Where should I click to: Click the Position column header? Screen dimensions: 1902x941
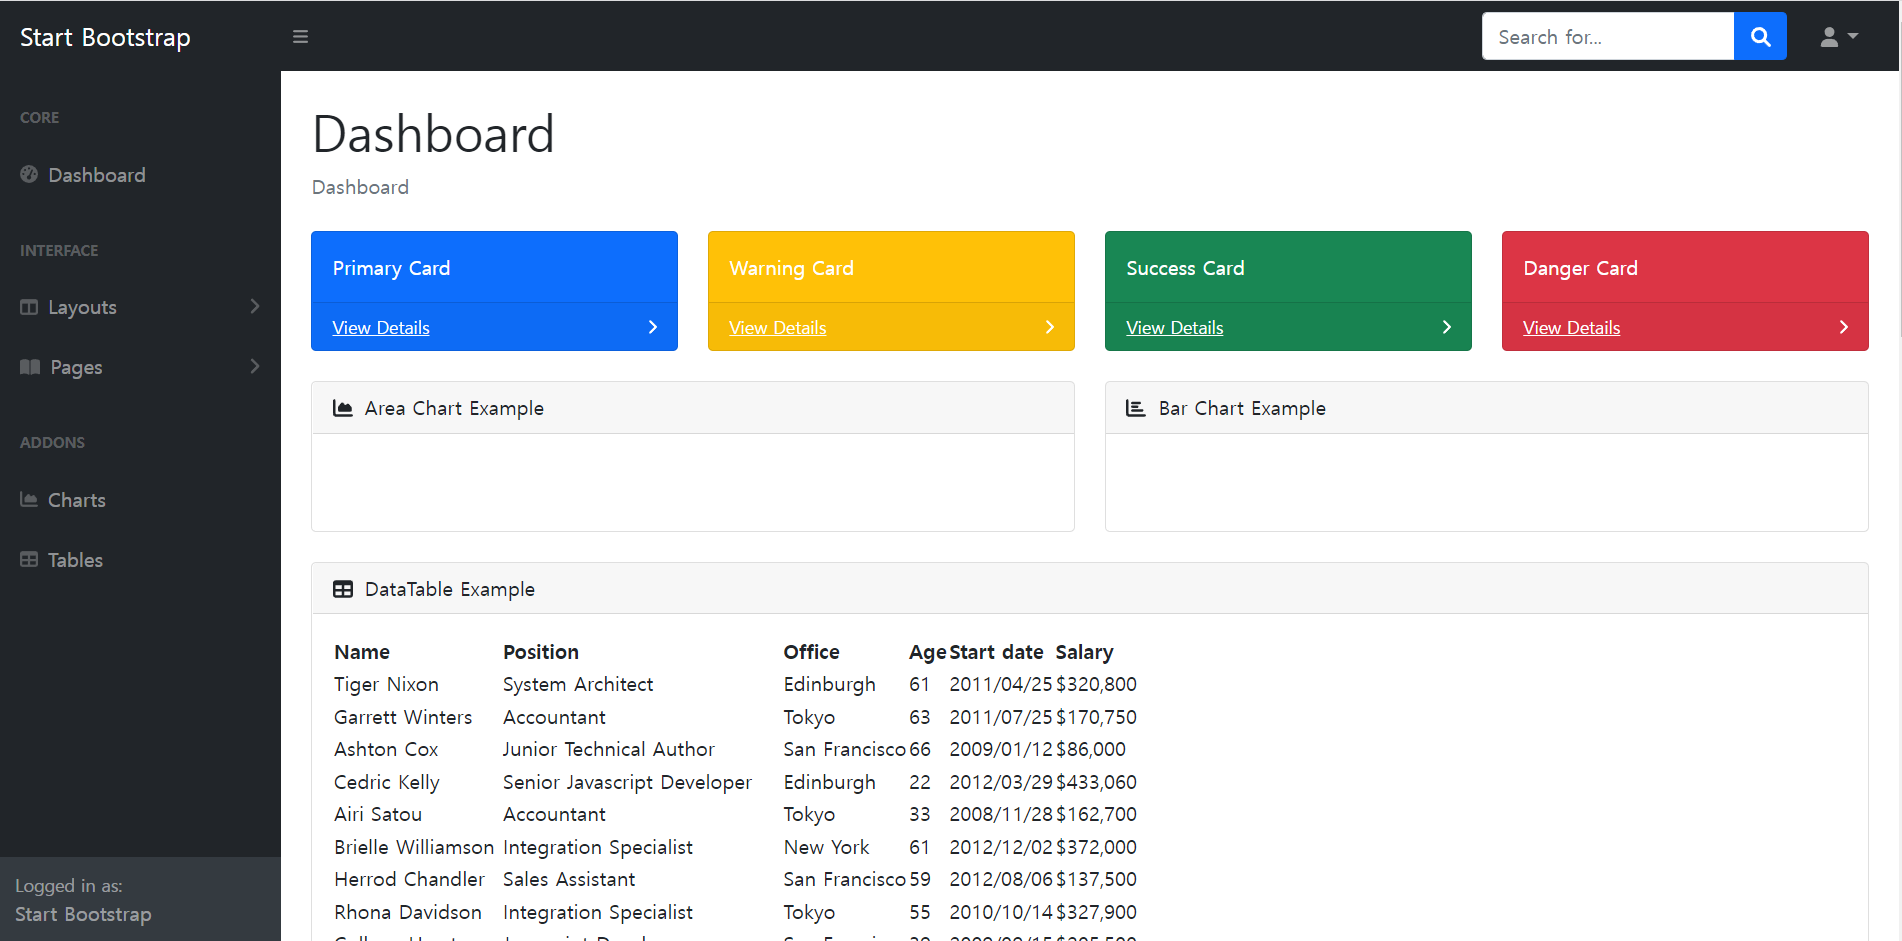(541, 652)
